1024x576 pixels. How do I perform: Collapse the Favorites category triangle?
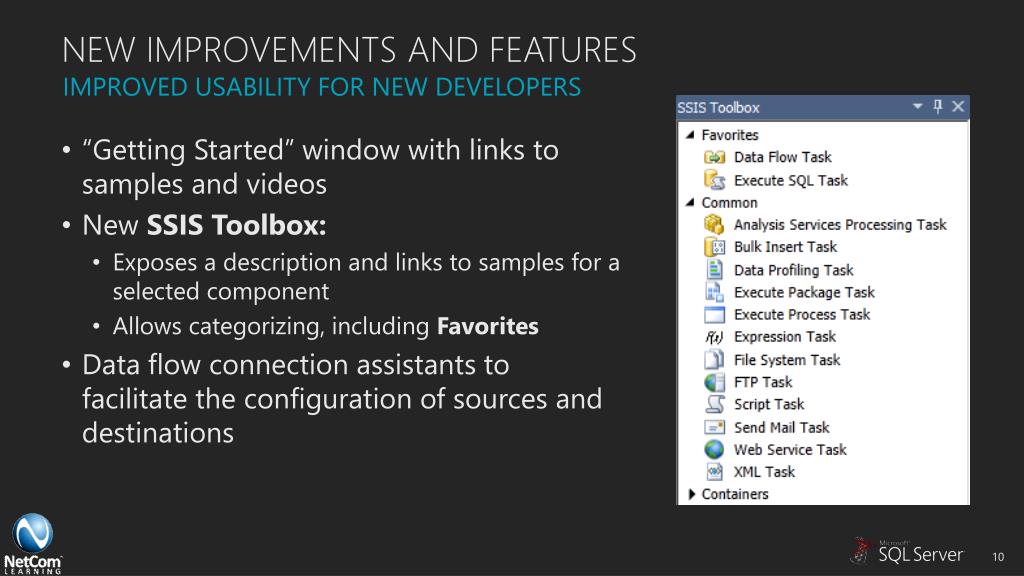tap(690, 135)
